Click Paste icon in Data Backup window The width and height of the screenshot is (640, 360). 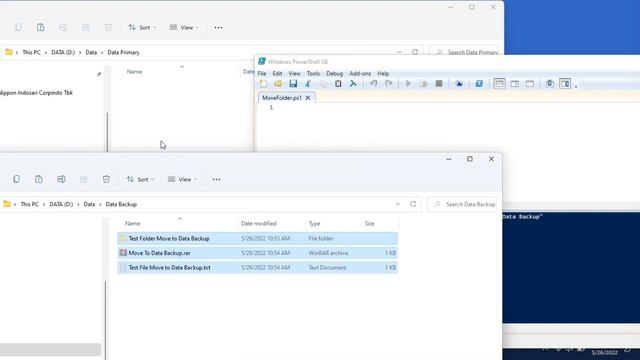coord(39,179)
